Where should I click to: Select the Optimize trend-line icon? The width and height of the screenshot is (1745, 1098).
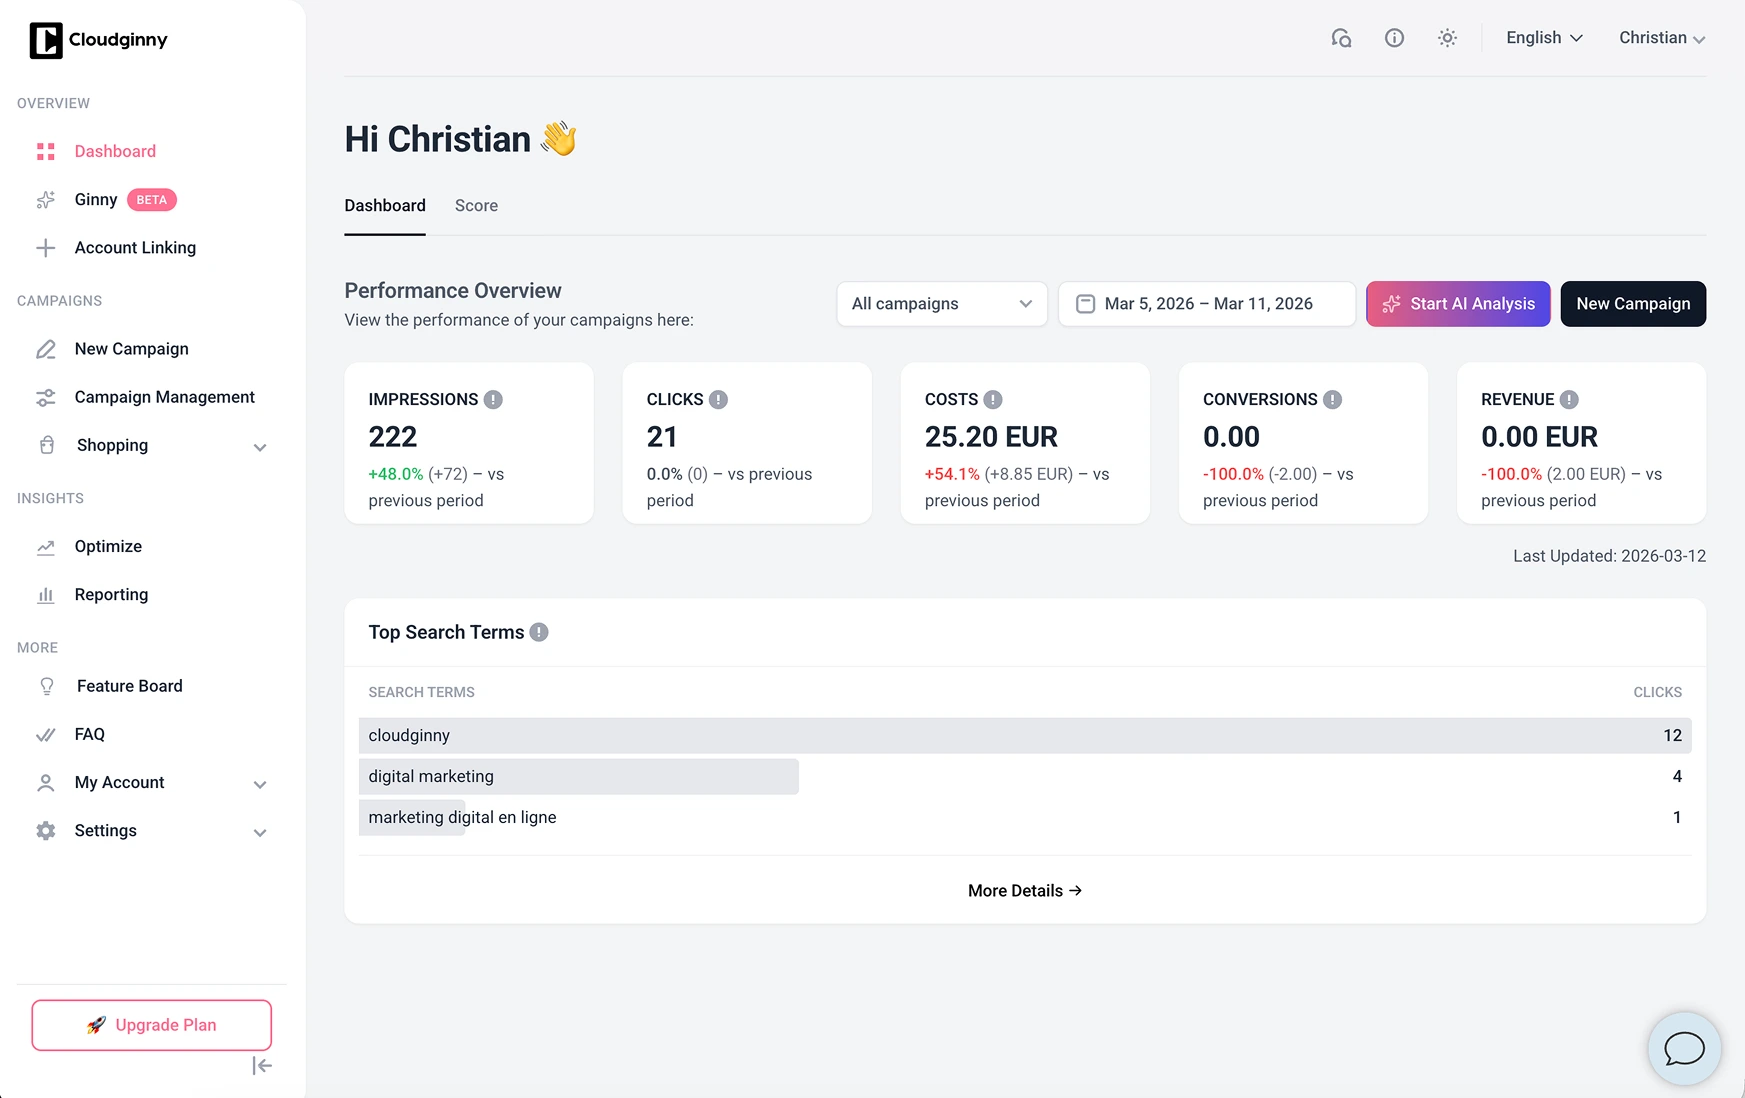tap(46, 546)
